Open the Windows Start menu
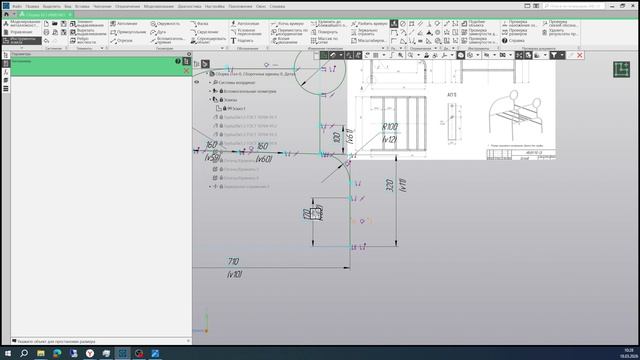The image size is (640, 360). pos(8,353)
